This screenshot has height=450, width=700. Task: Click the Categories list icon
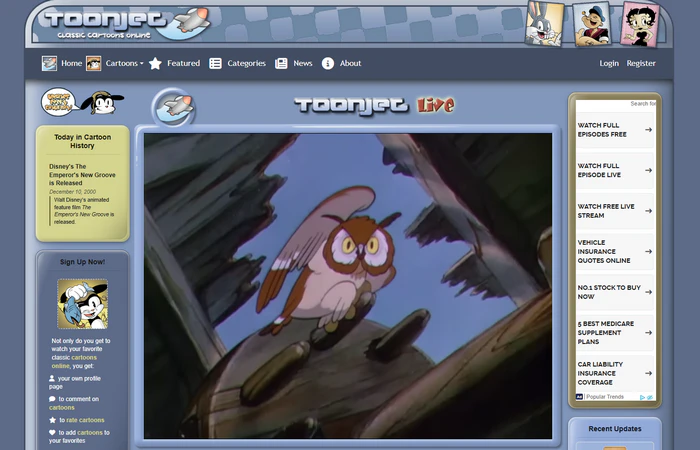click(x=216, y=63)
